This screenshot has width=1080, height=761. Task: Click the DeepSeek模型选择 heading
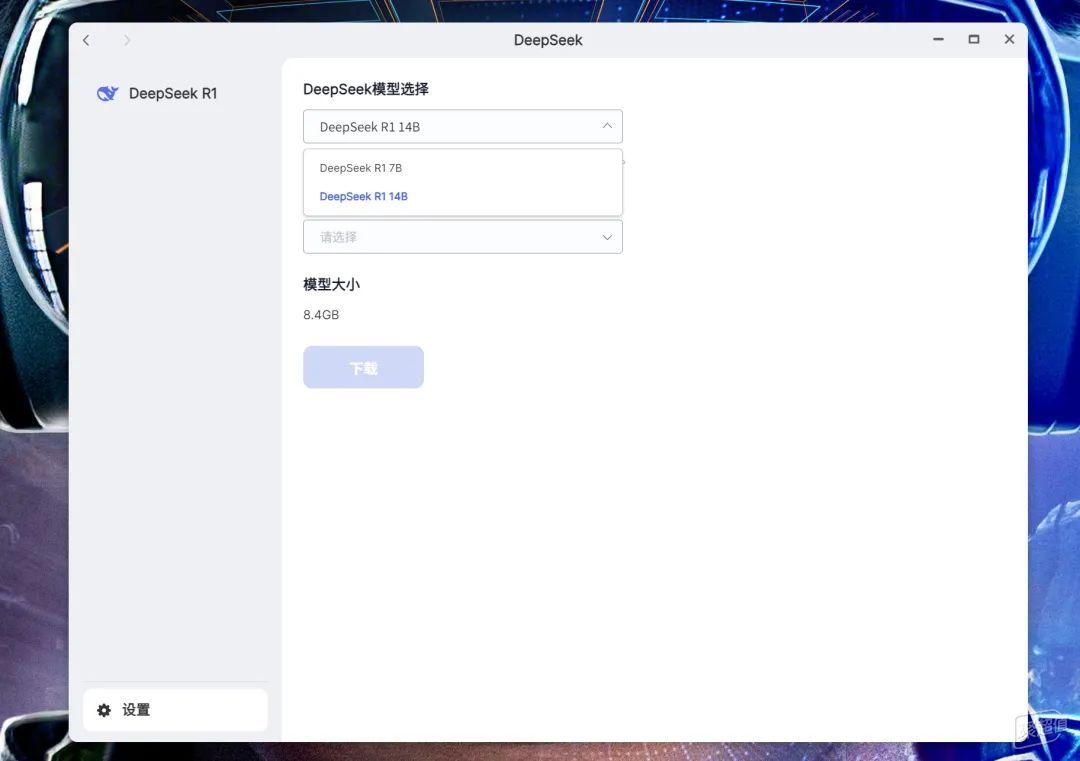pos(366,89)
